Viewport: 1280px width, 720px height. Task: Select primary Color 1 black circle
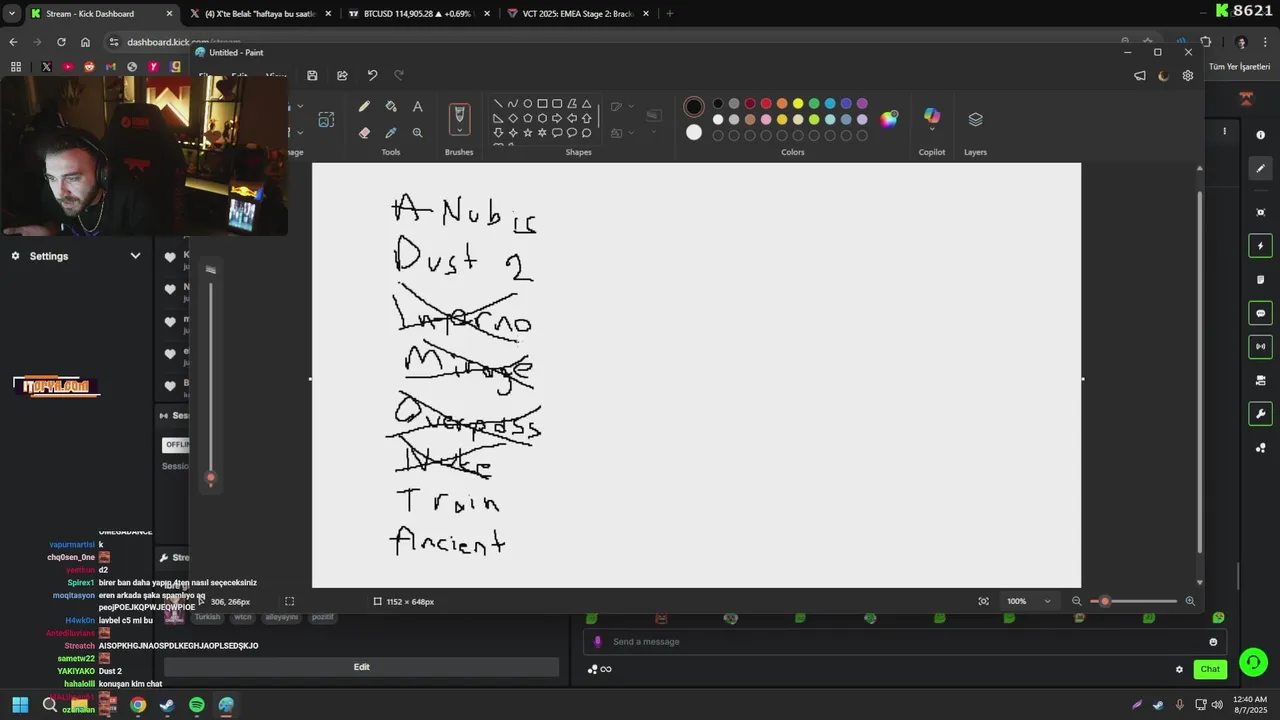(x=694, y=106)
